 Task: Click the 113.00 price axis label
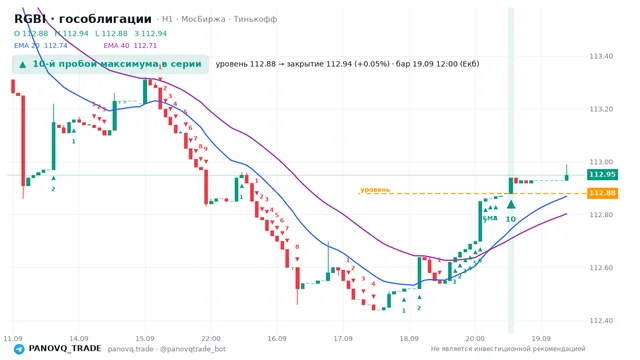601,162
